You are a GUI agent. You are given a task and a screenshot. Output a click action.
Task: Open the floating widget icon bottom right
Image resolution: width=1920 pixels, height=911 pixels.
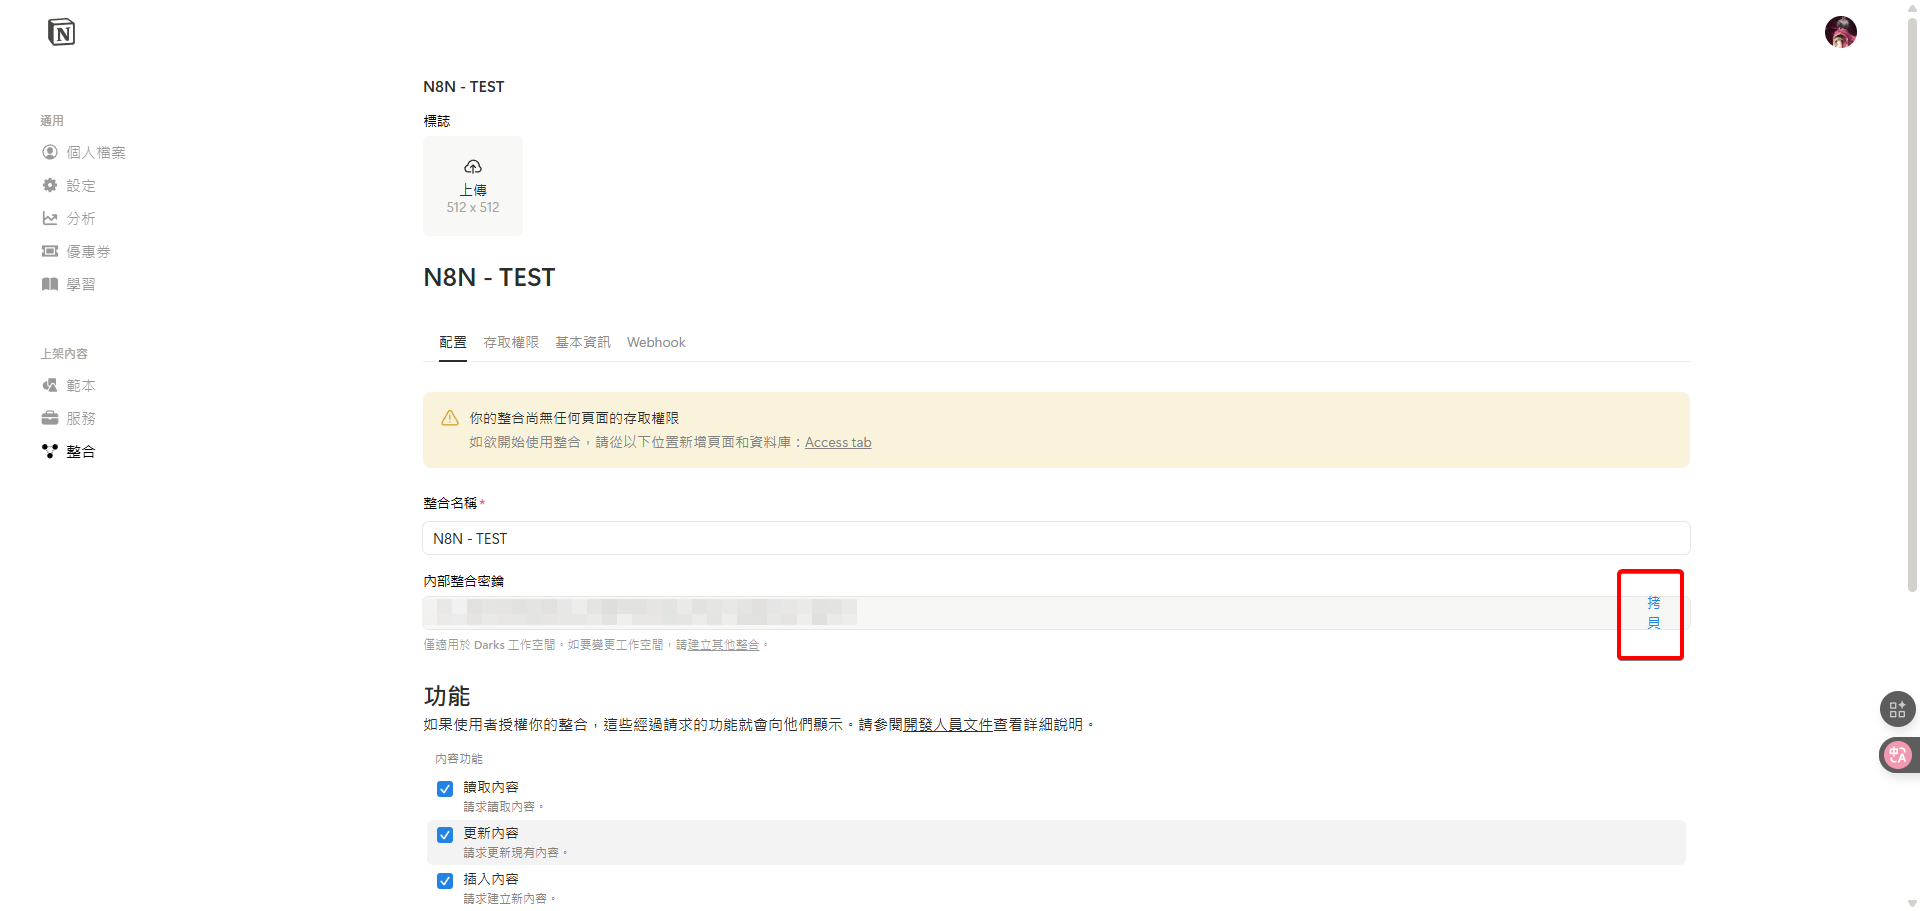1897,709
